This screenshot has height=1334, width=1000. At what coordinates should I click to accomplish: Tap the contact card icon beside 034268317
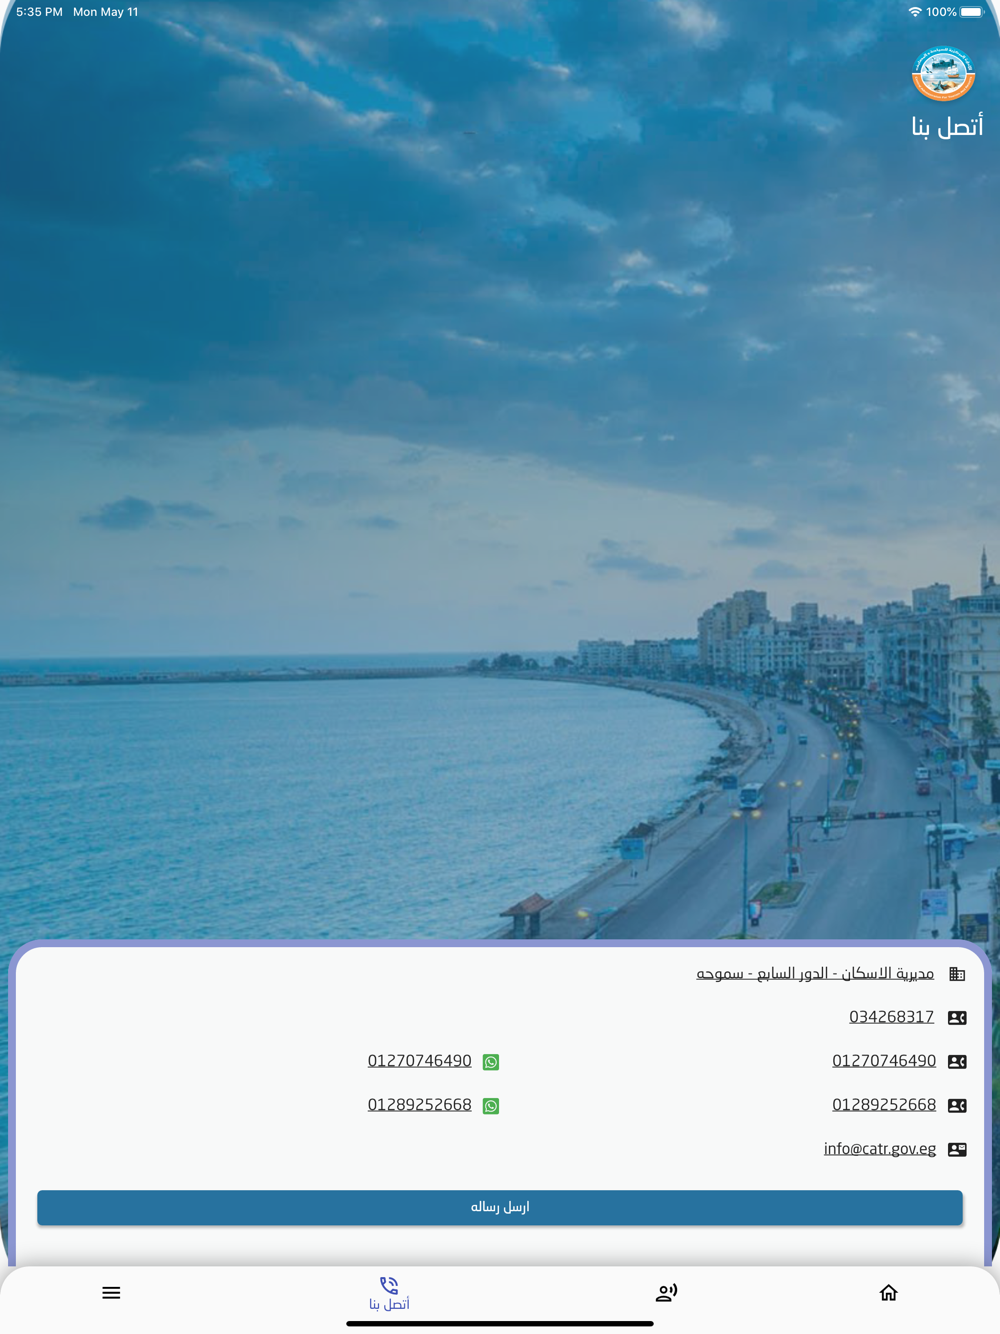click(957, 1018)
